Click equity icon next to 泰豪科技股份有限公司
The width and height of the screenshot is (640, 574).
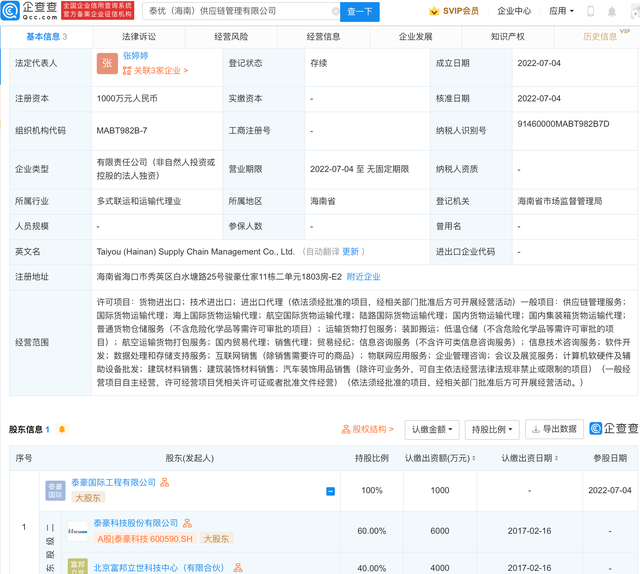click(187, 523)
